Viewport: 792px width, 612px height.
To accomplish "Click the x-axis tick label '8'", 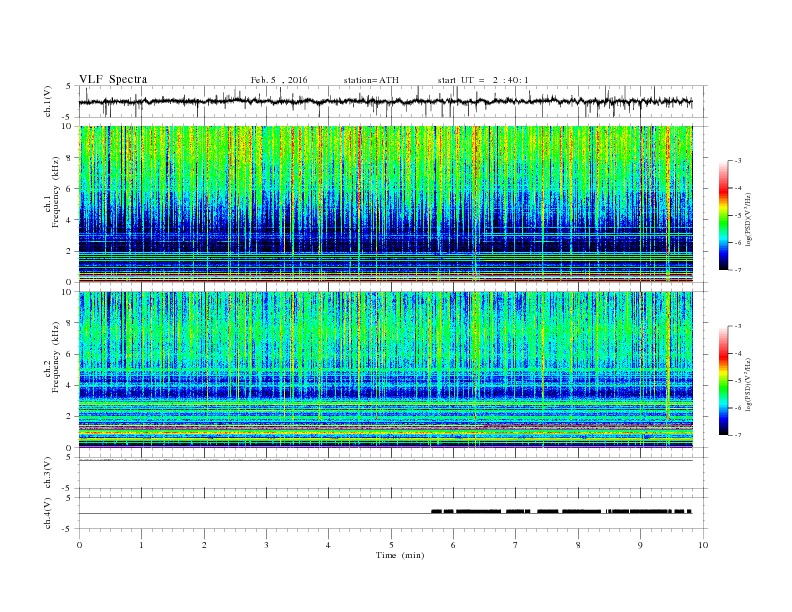I will (x=578, y=545).
